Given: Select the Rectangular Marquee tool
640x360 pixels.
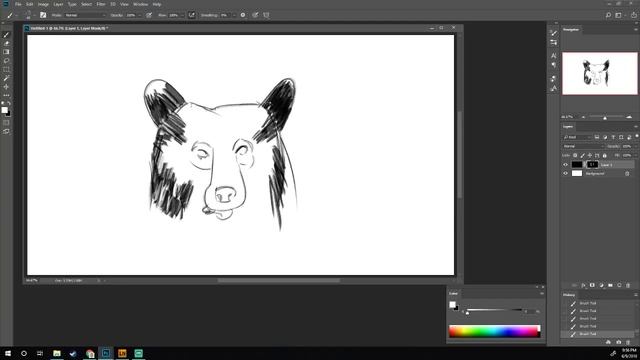Looking at the screenshot, I should [6, 69].
